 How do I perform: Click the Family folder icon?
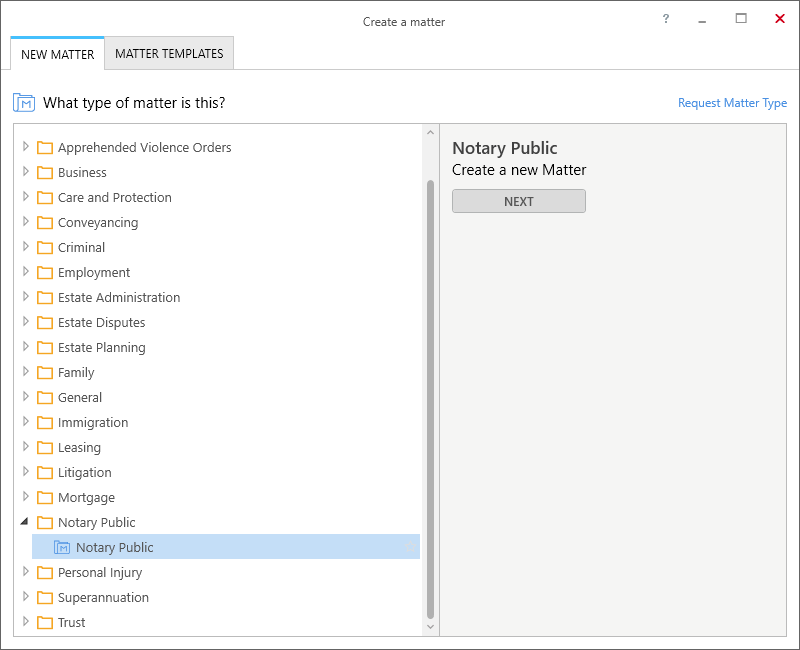click(45, 373)
